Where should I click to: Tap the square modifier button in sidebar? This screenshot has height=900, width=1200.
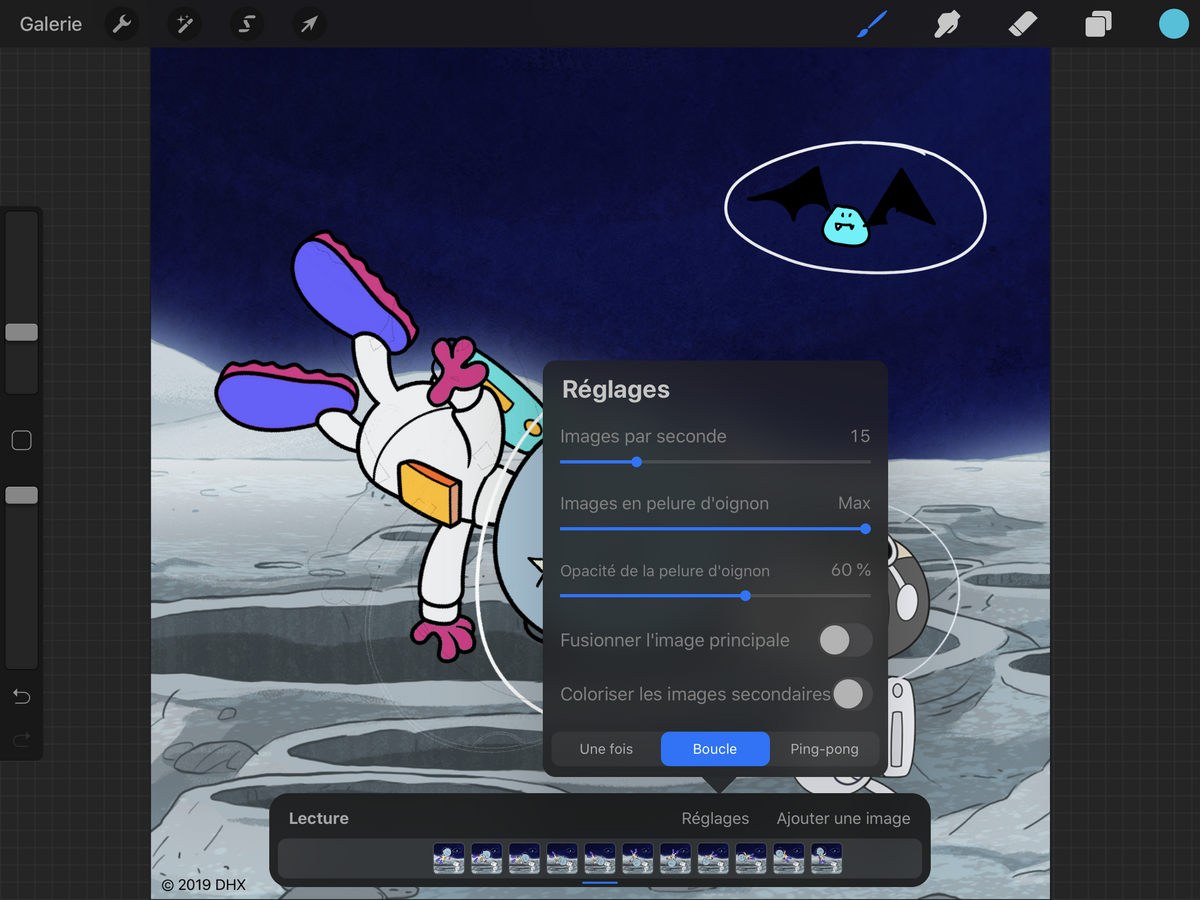pyautogui.click(x=21, y=440)
